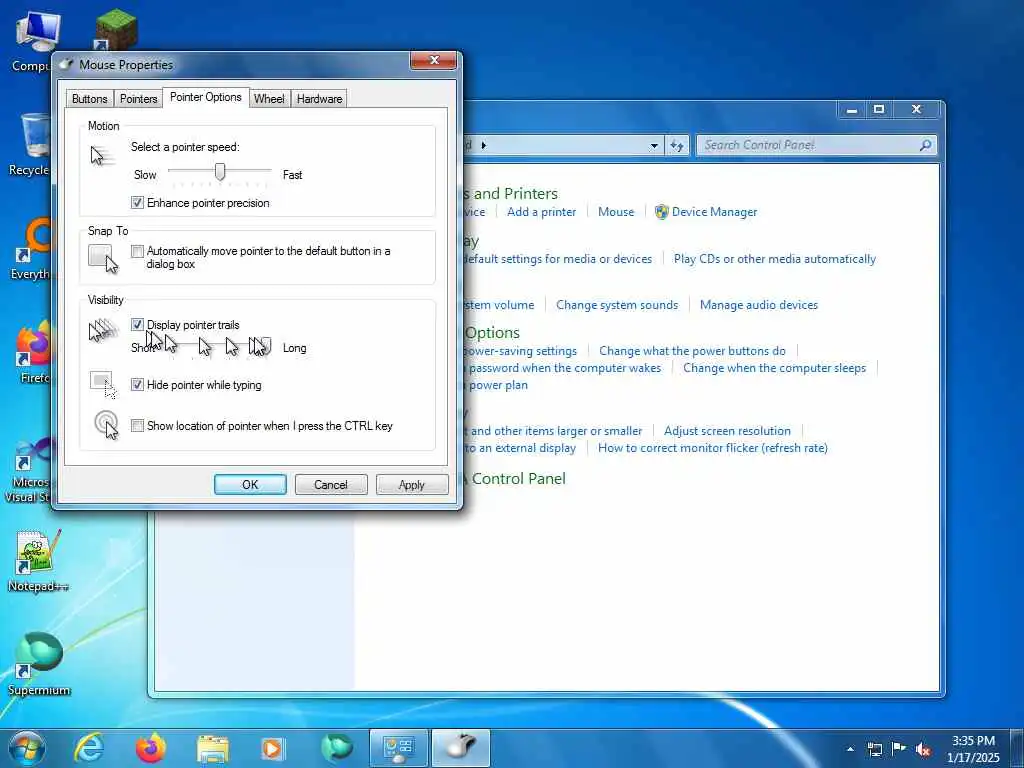
Task: Select the Supermium desktop shortcut
Action: 39,664
